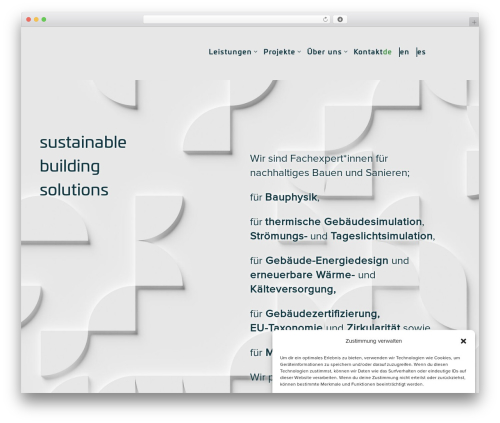
Task: Switch language to Spanish 'es'
Action: [x=421, y=52]
